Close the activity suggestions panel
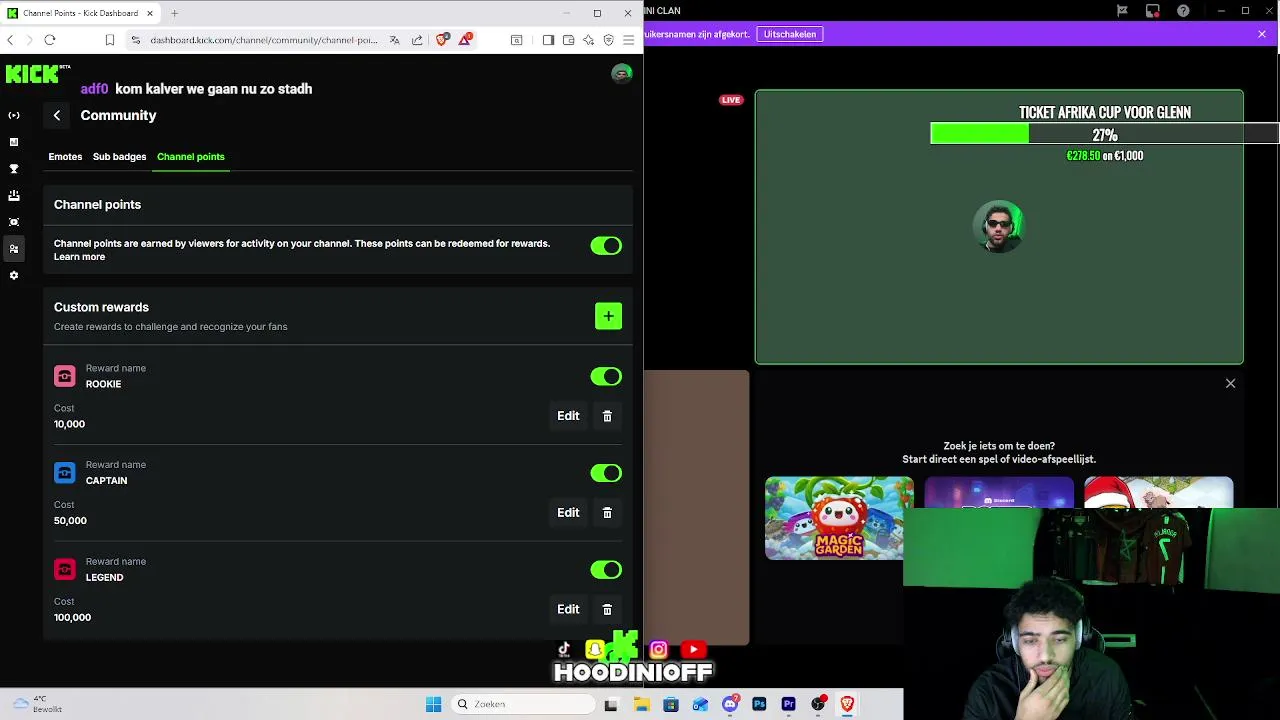This screenshot has width=1280, height=720. (x=1231, y=383)
